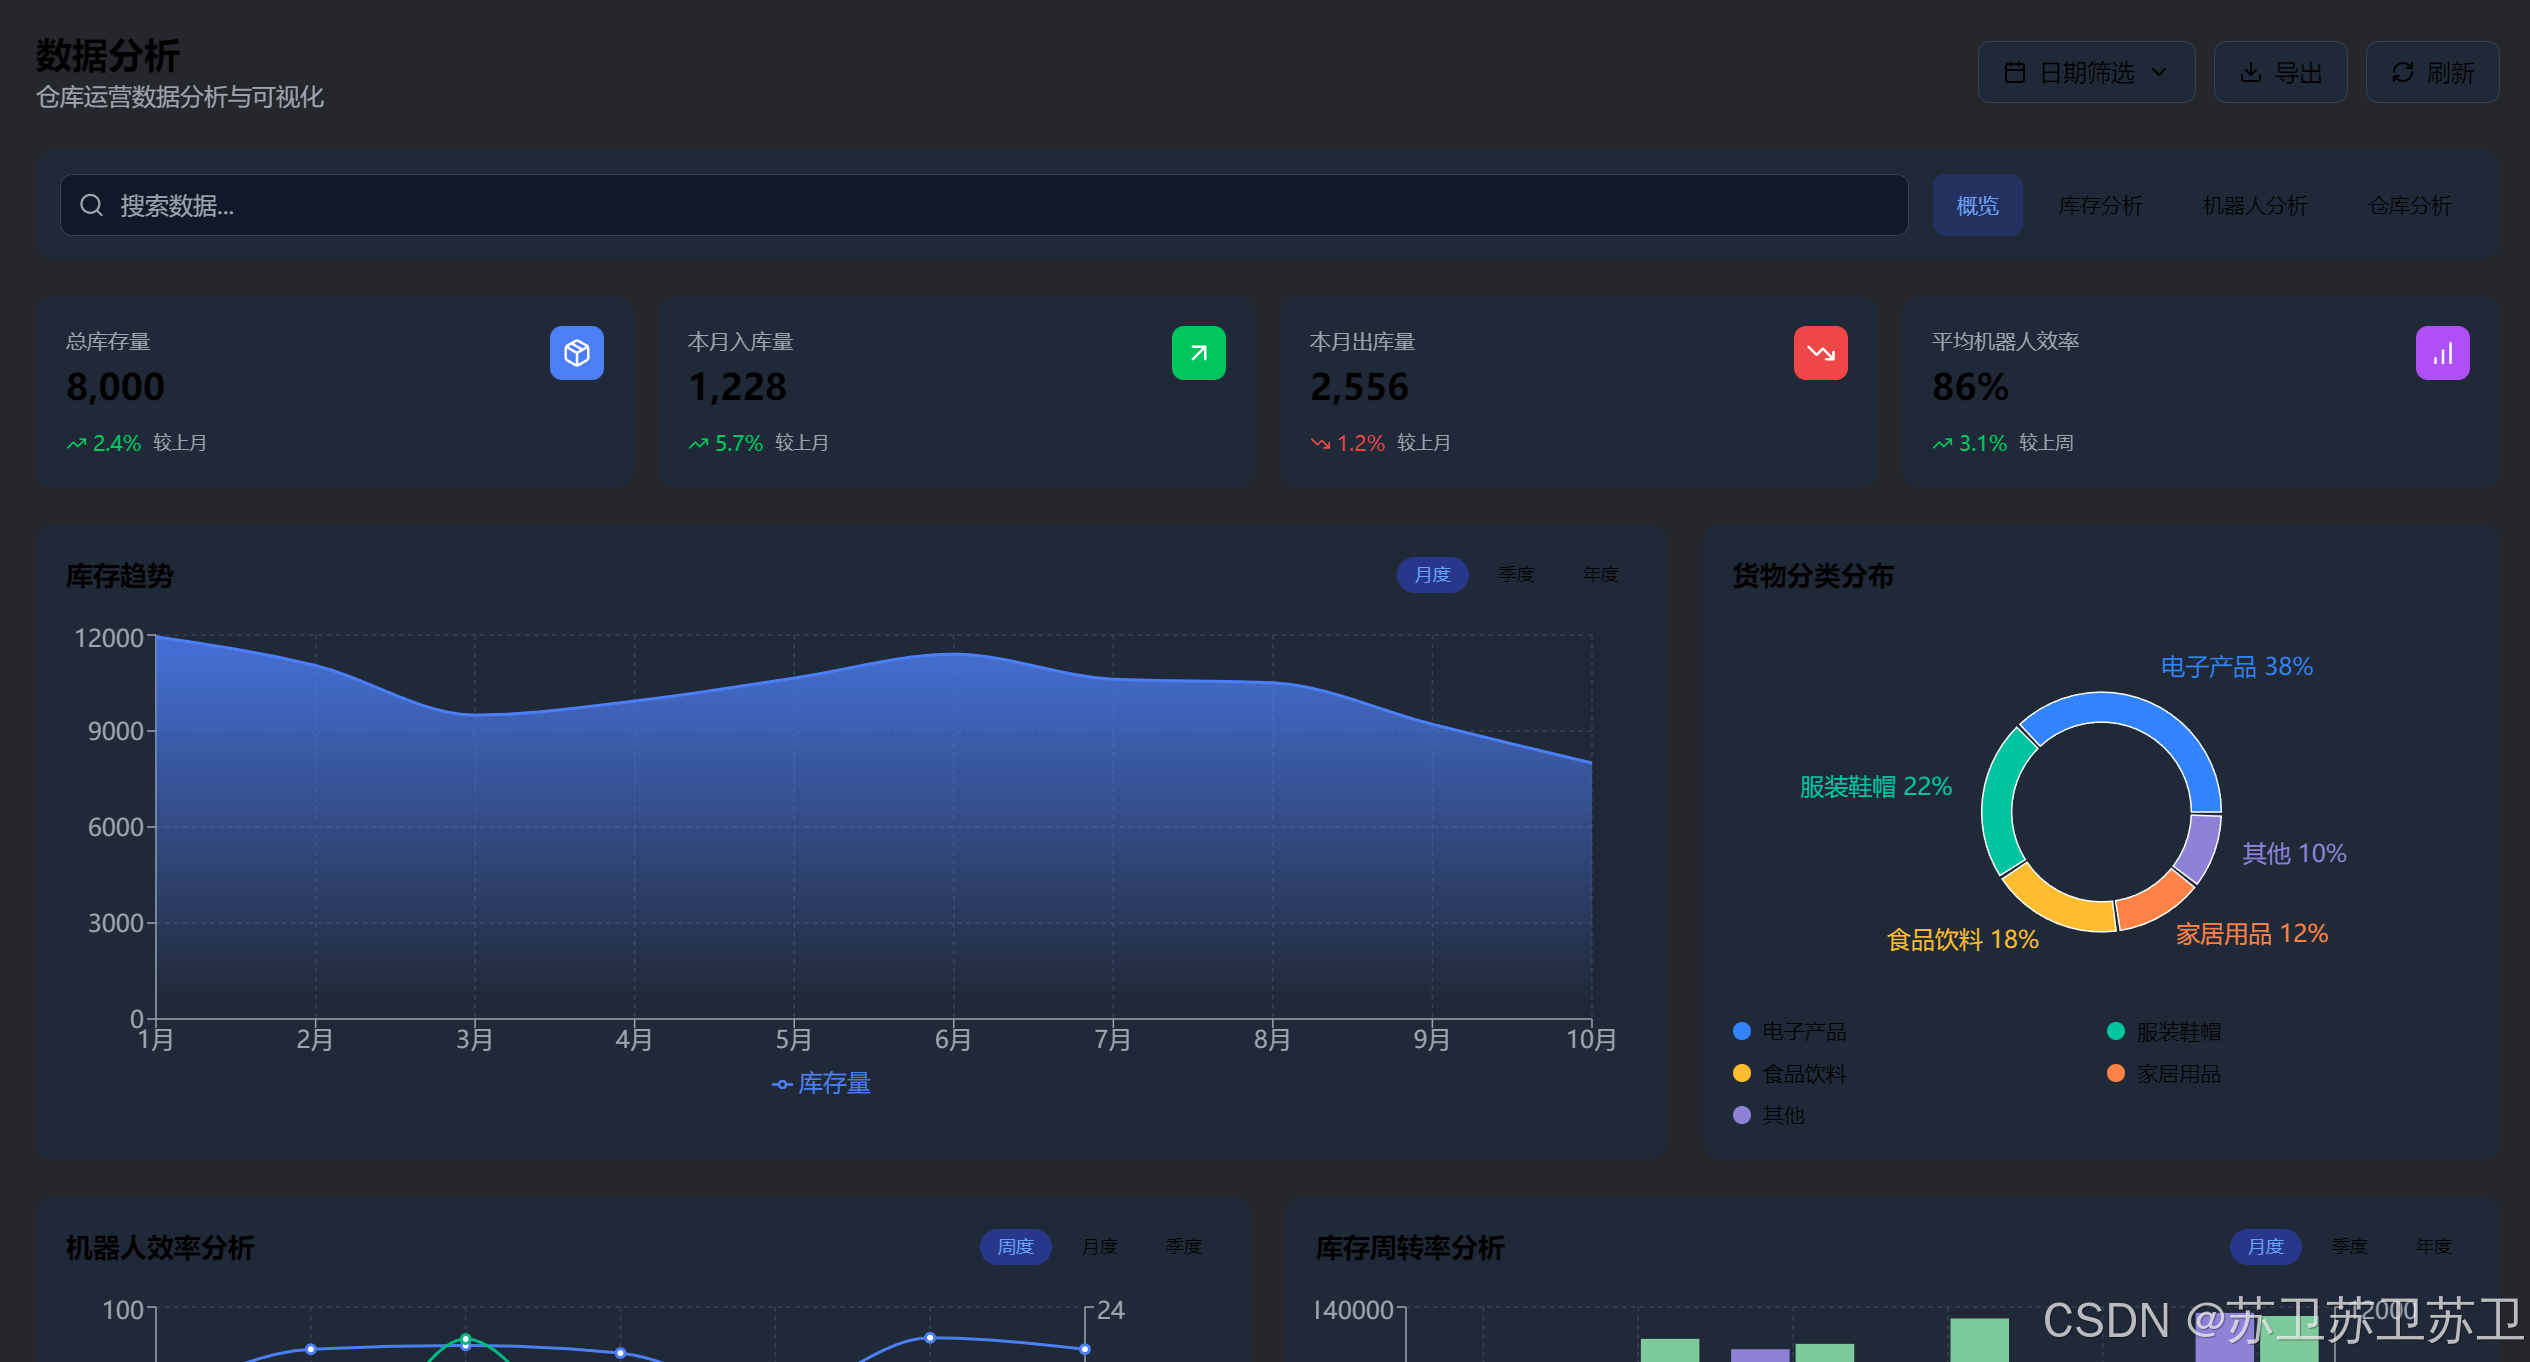
Task: Click the purple bar-chart icon on 平均机器人效率 card
Action: point(2442,353)
